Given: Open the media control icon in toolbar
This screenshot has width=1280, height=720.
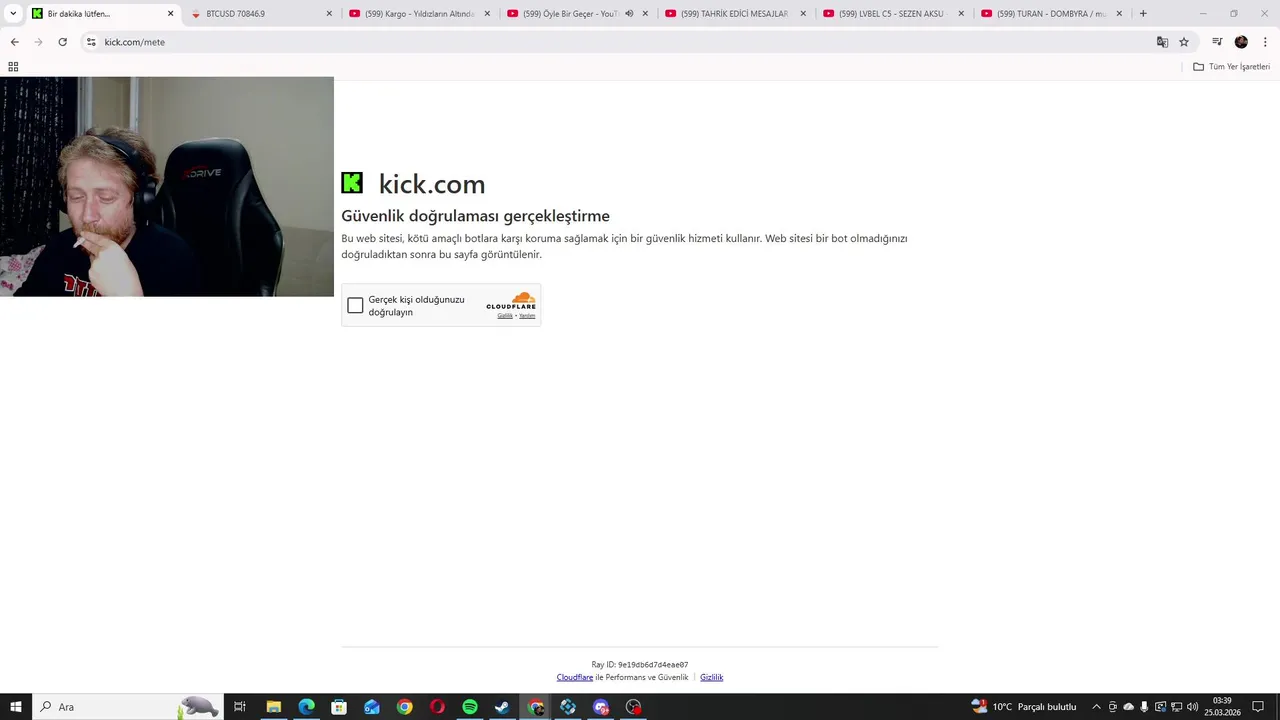Looking at the screenshot, I should [x=1217, y=42].
